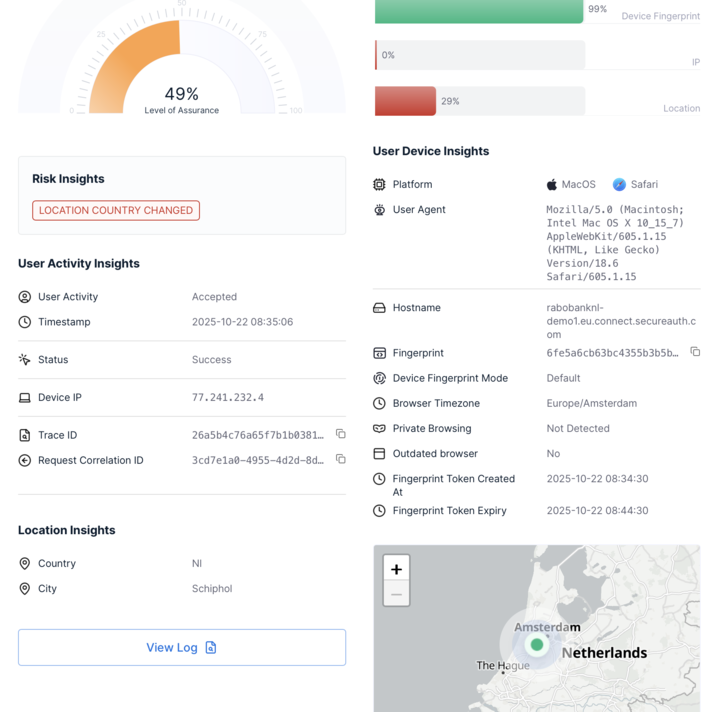Screen dimensions: 720x712
Task: Zoom in on the map
Action: pyautogui.click(x=396, y=569)
